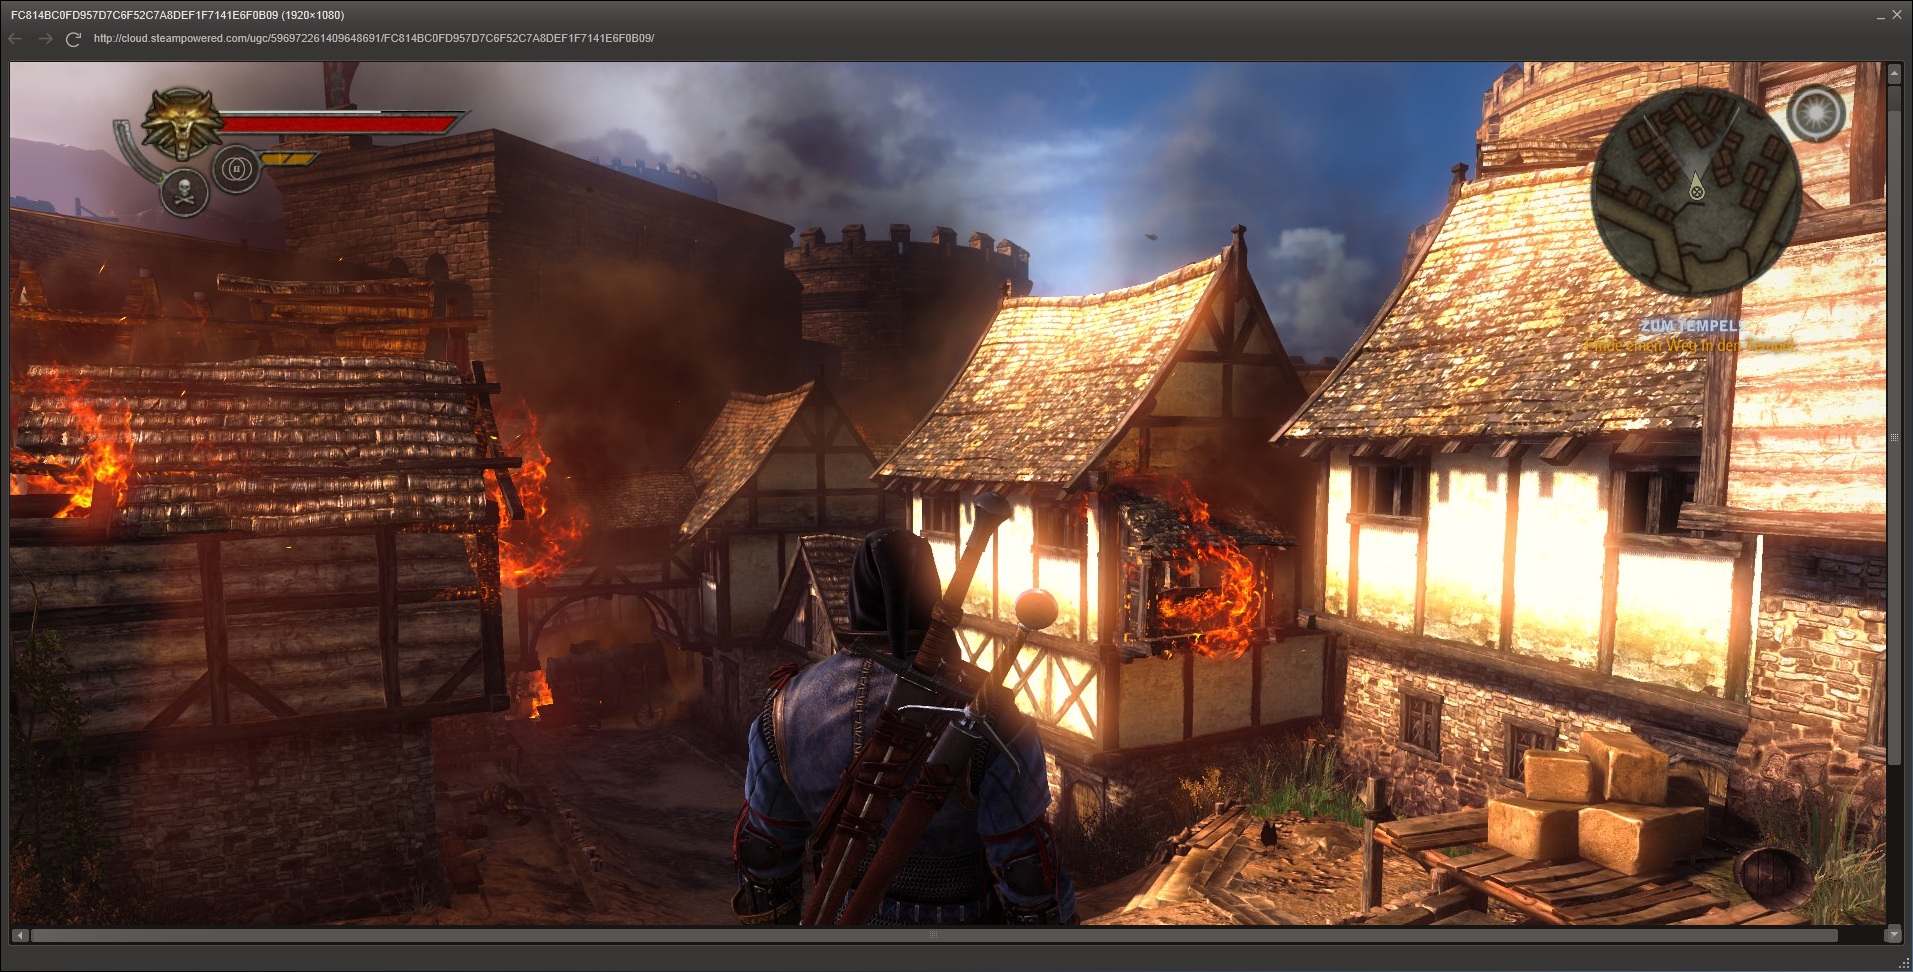Click the selected sign icon beside the vigor bar

[x=237, y=168]
